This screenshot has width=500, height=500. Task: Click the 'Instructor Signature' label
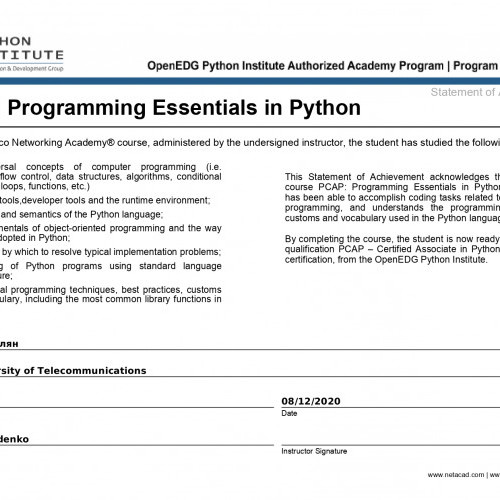(314, 451)
